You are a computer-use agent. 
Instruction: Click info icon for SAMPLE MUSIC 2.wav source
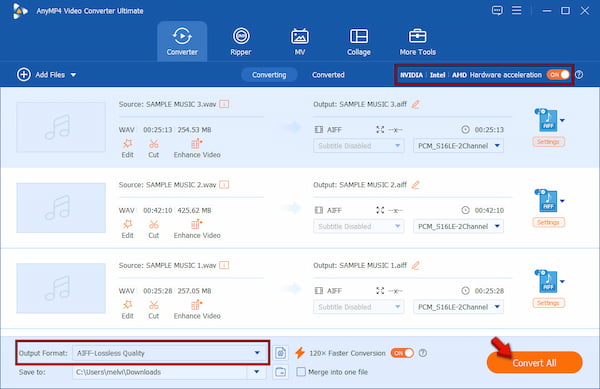pyautogui.click(x=224, y=185)
